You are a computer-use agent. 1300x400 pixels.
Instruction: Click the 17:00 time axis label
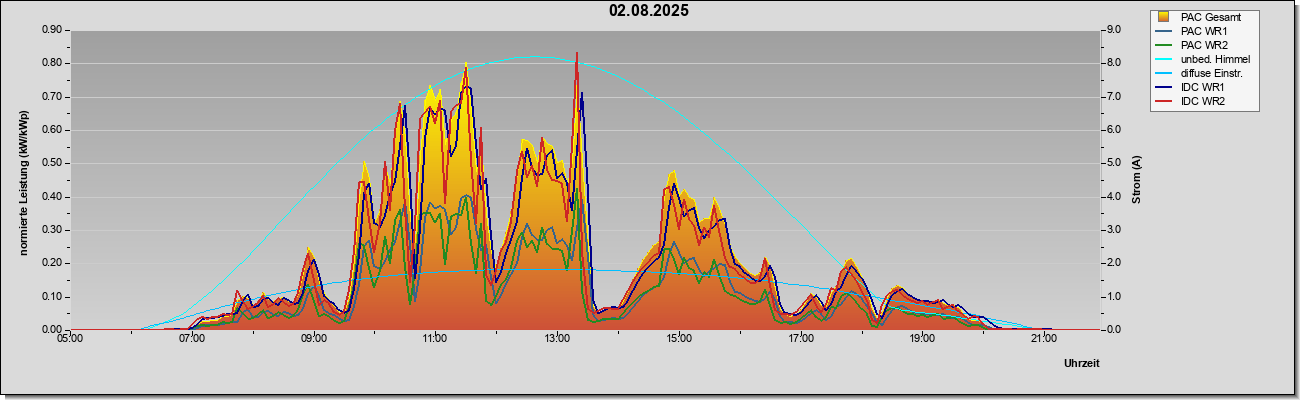pos(800,340)
